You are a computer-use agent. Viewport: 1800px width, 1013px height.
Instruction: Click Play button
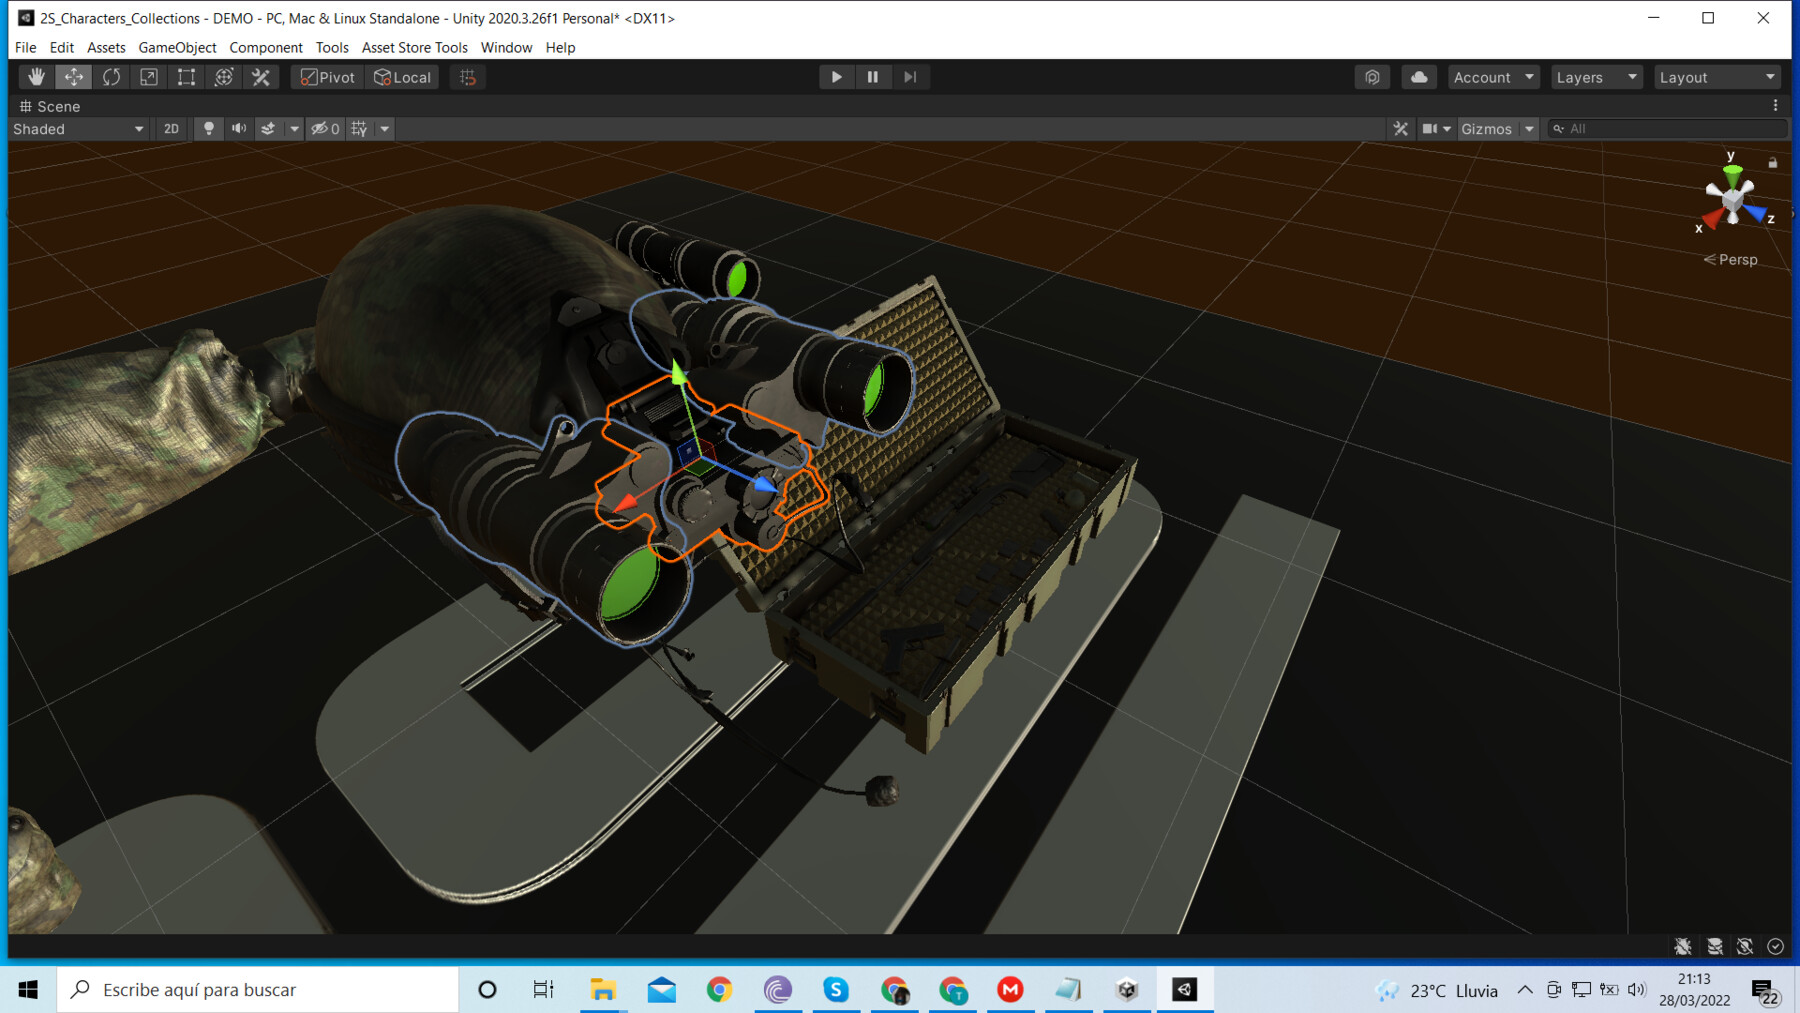pos(836,77)
